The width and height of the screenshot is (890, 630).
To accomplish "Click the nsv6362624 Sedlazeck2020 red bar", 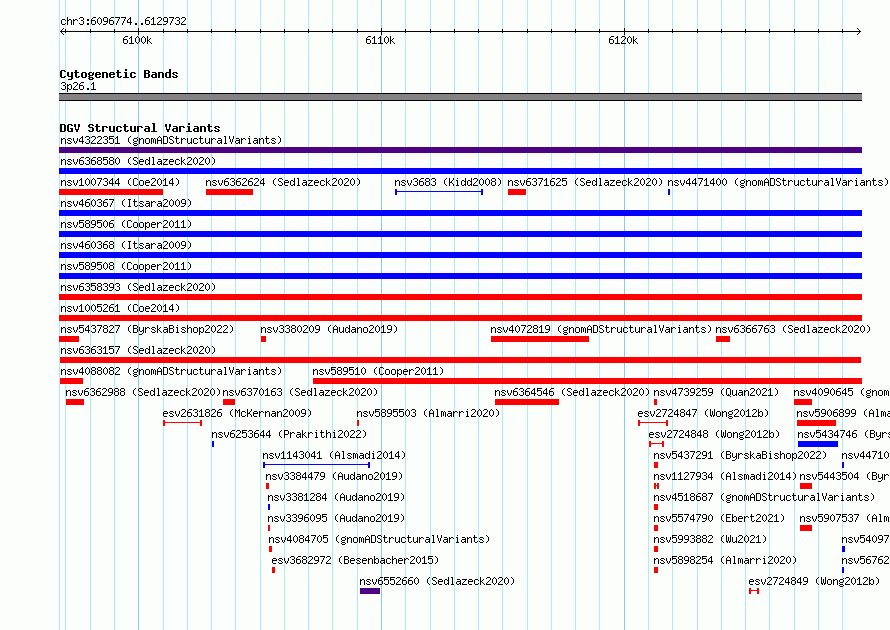I will click(229, 192).
